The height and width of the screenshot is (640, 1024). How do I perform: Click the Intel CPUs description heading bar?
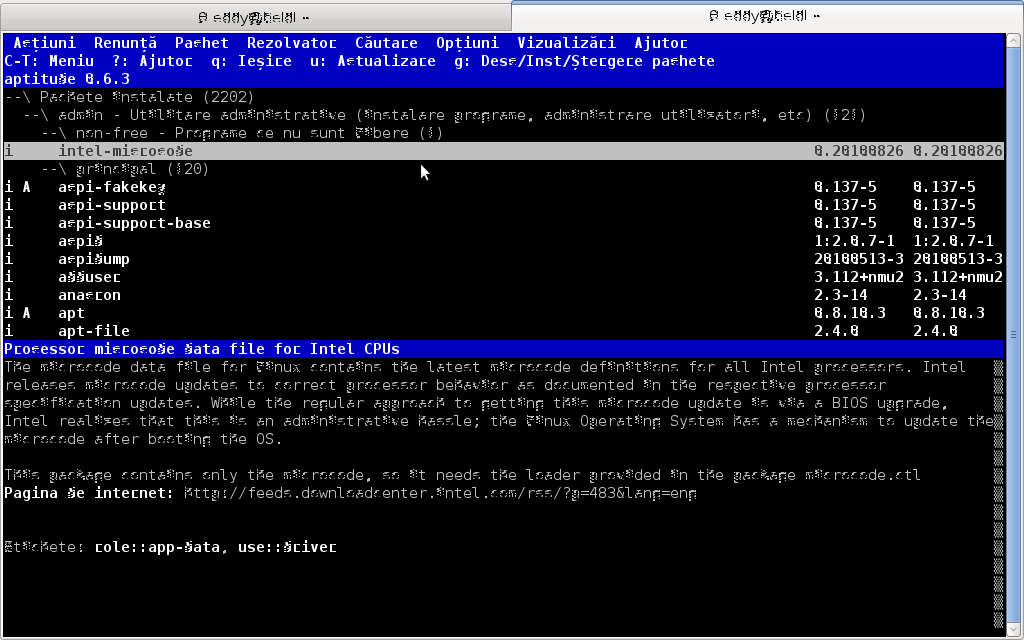pos(504,349)
